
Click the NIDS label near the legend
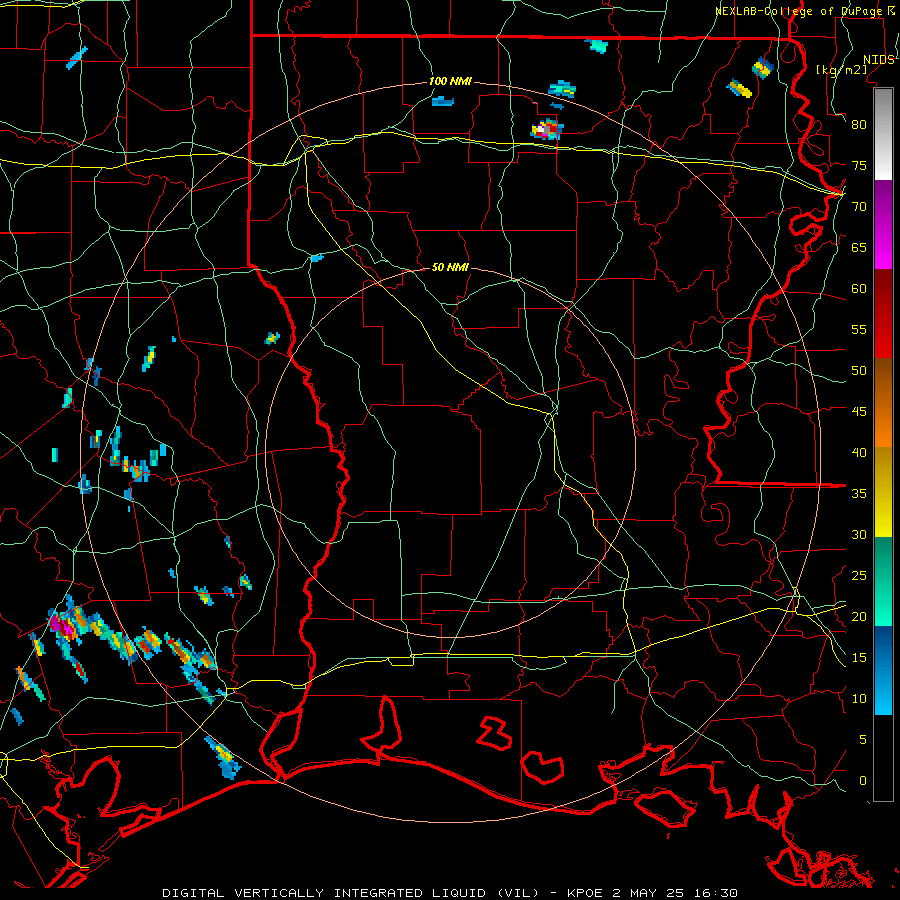click(878, 60)
